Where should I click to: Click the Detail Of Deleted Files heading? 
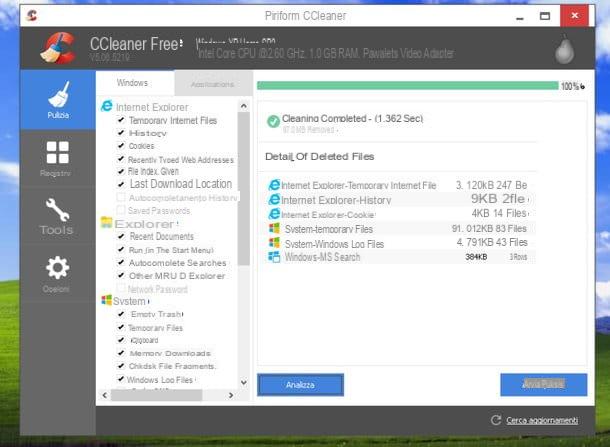pos(319,156)
